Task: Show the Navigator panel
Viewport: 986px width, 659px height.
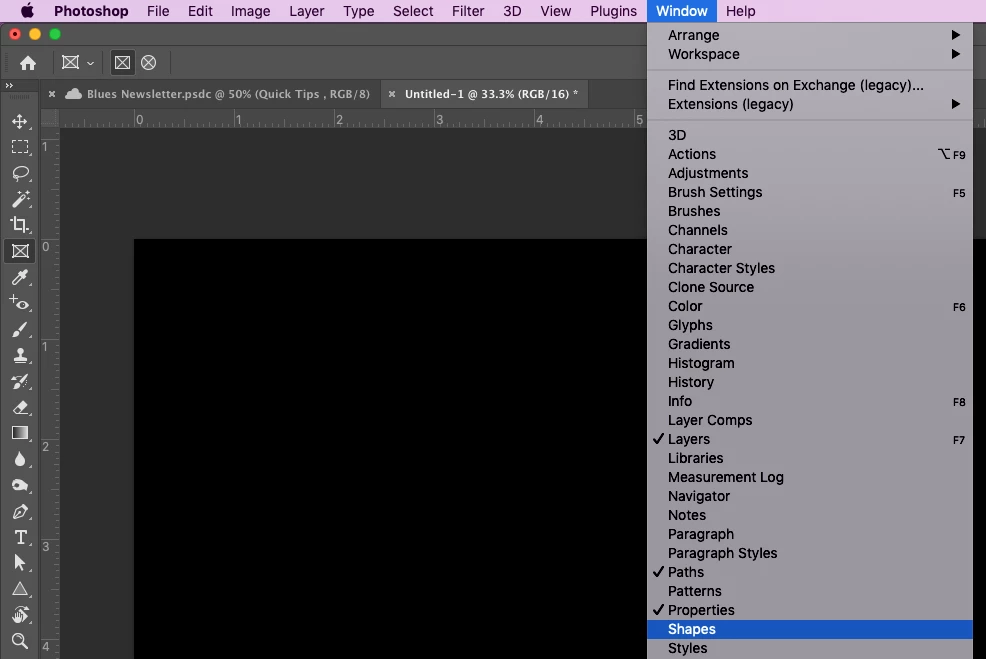Action: (x=810, y=497)
